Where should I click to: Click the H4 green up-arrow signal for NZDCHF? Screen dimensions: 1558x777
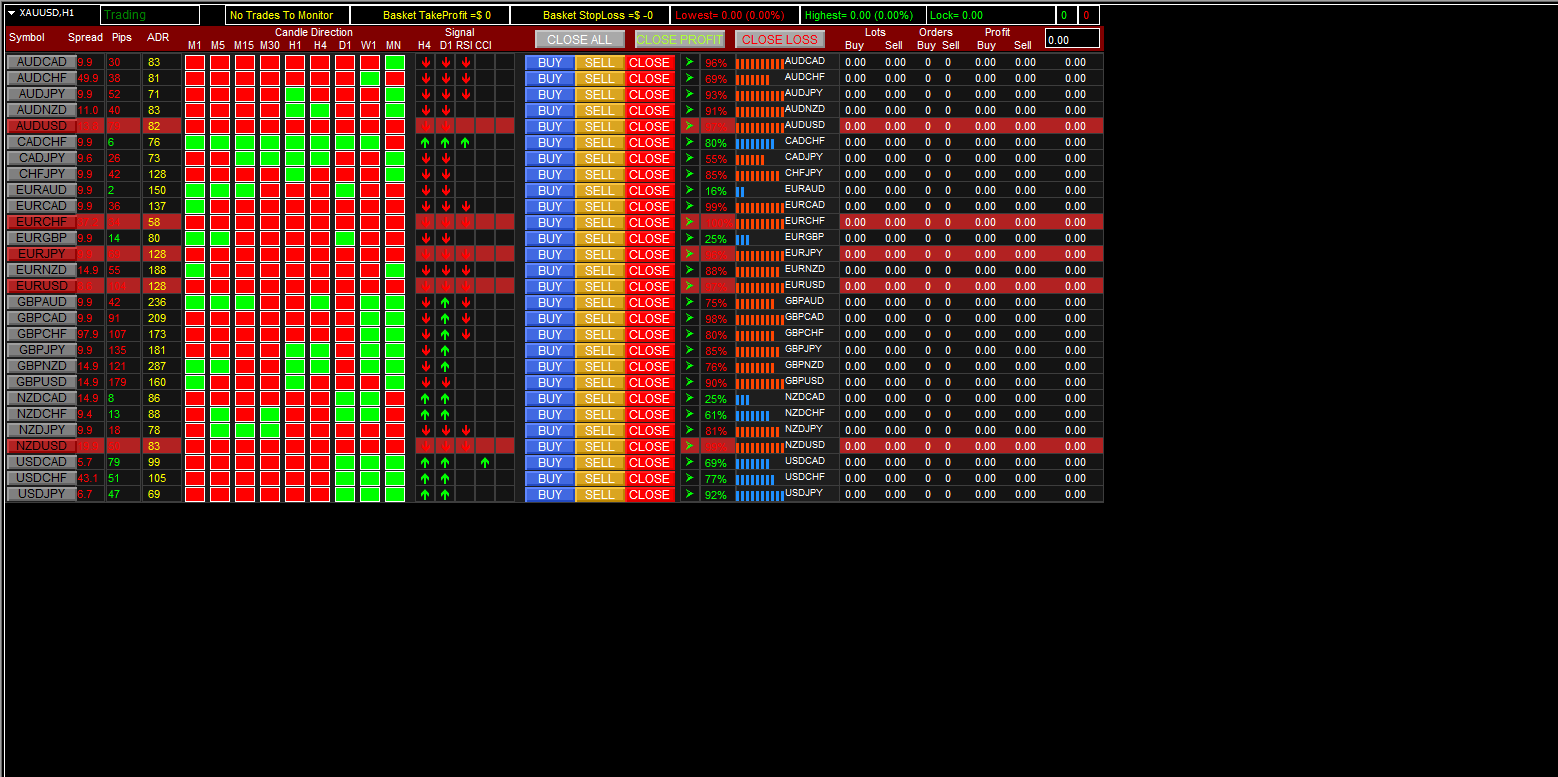coord(425,414)
